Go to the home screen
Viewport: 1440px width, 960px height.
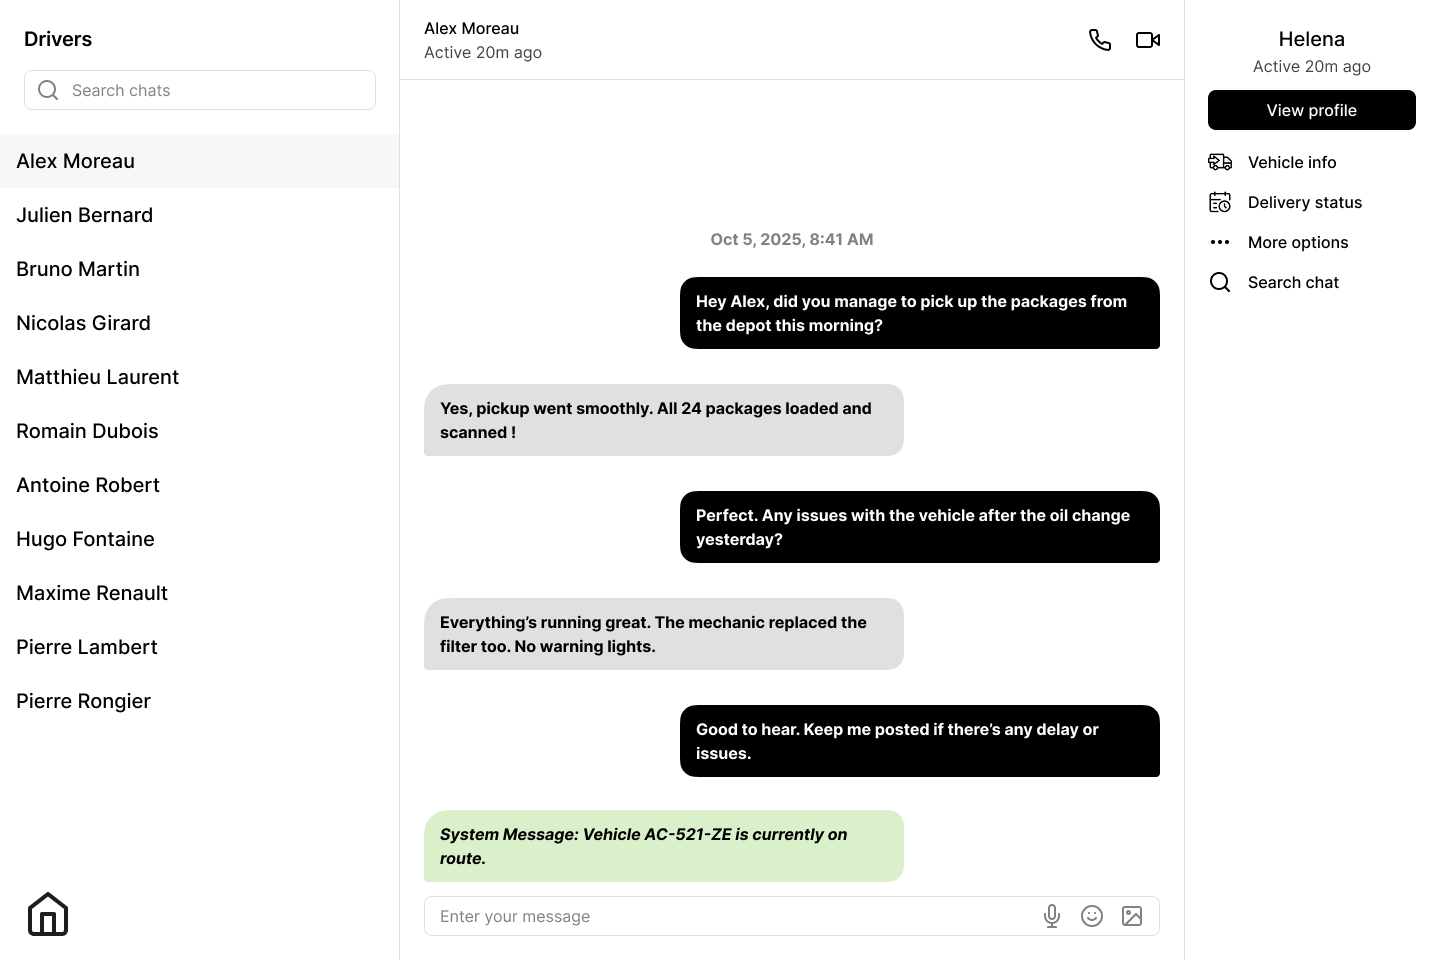click(48, 914)
